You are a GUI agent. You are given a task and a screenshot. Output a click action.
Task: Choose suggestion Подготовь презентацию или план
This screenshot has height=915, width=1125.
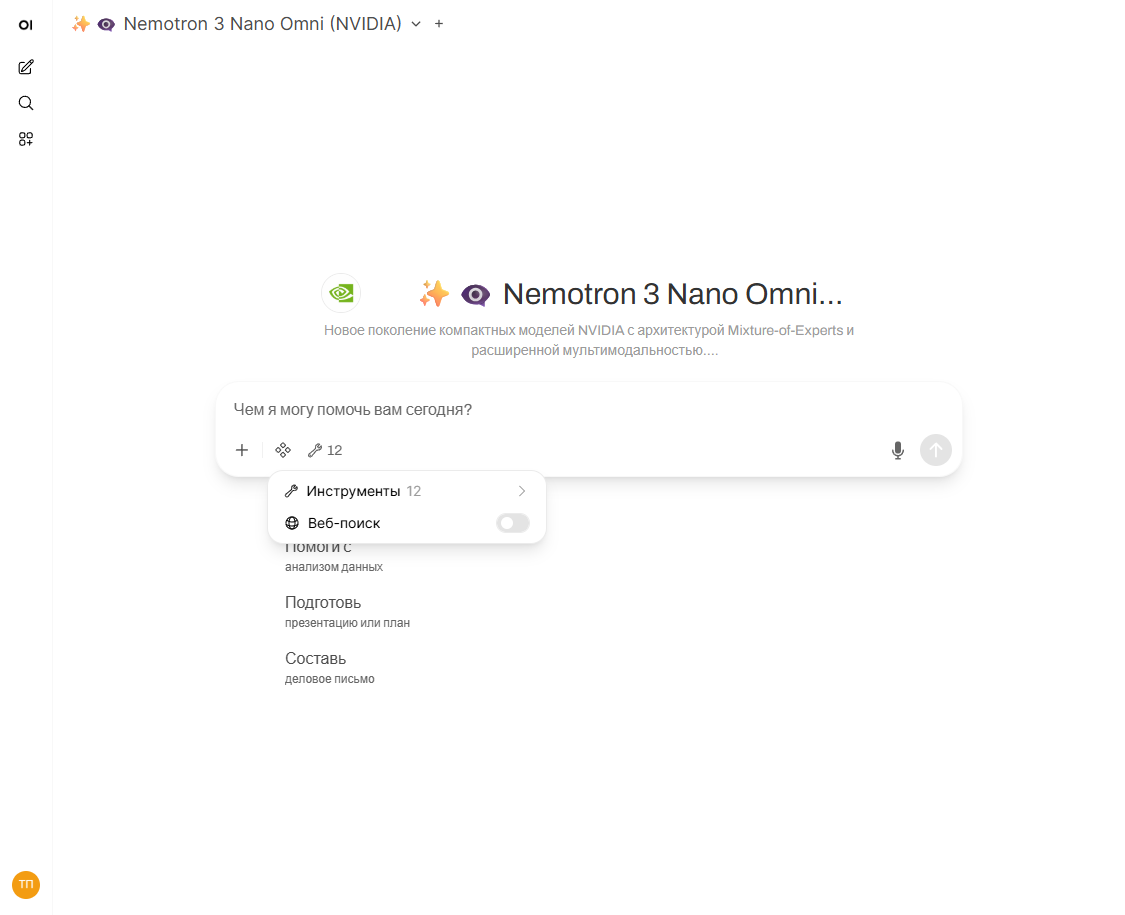coord(347,611)
